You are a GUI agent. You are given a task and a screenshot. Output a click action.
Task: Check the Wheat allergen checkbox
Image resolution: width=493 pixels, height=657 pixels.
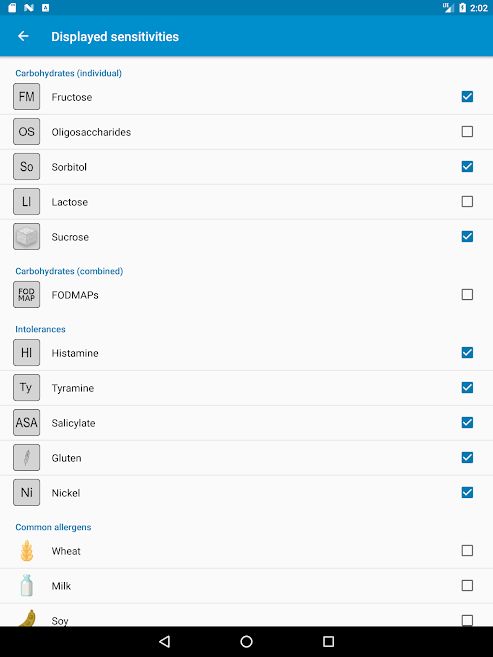pos(467,551)
